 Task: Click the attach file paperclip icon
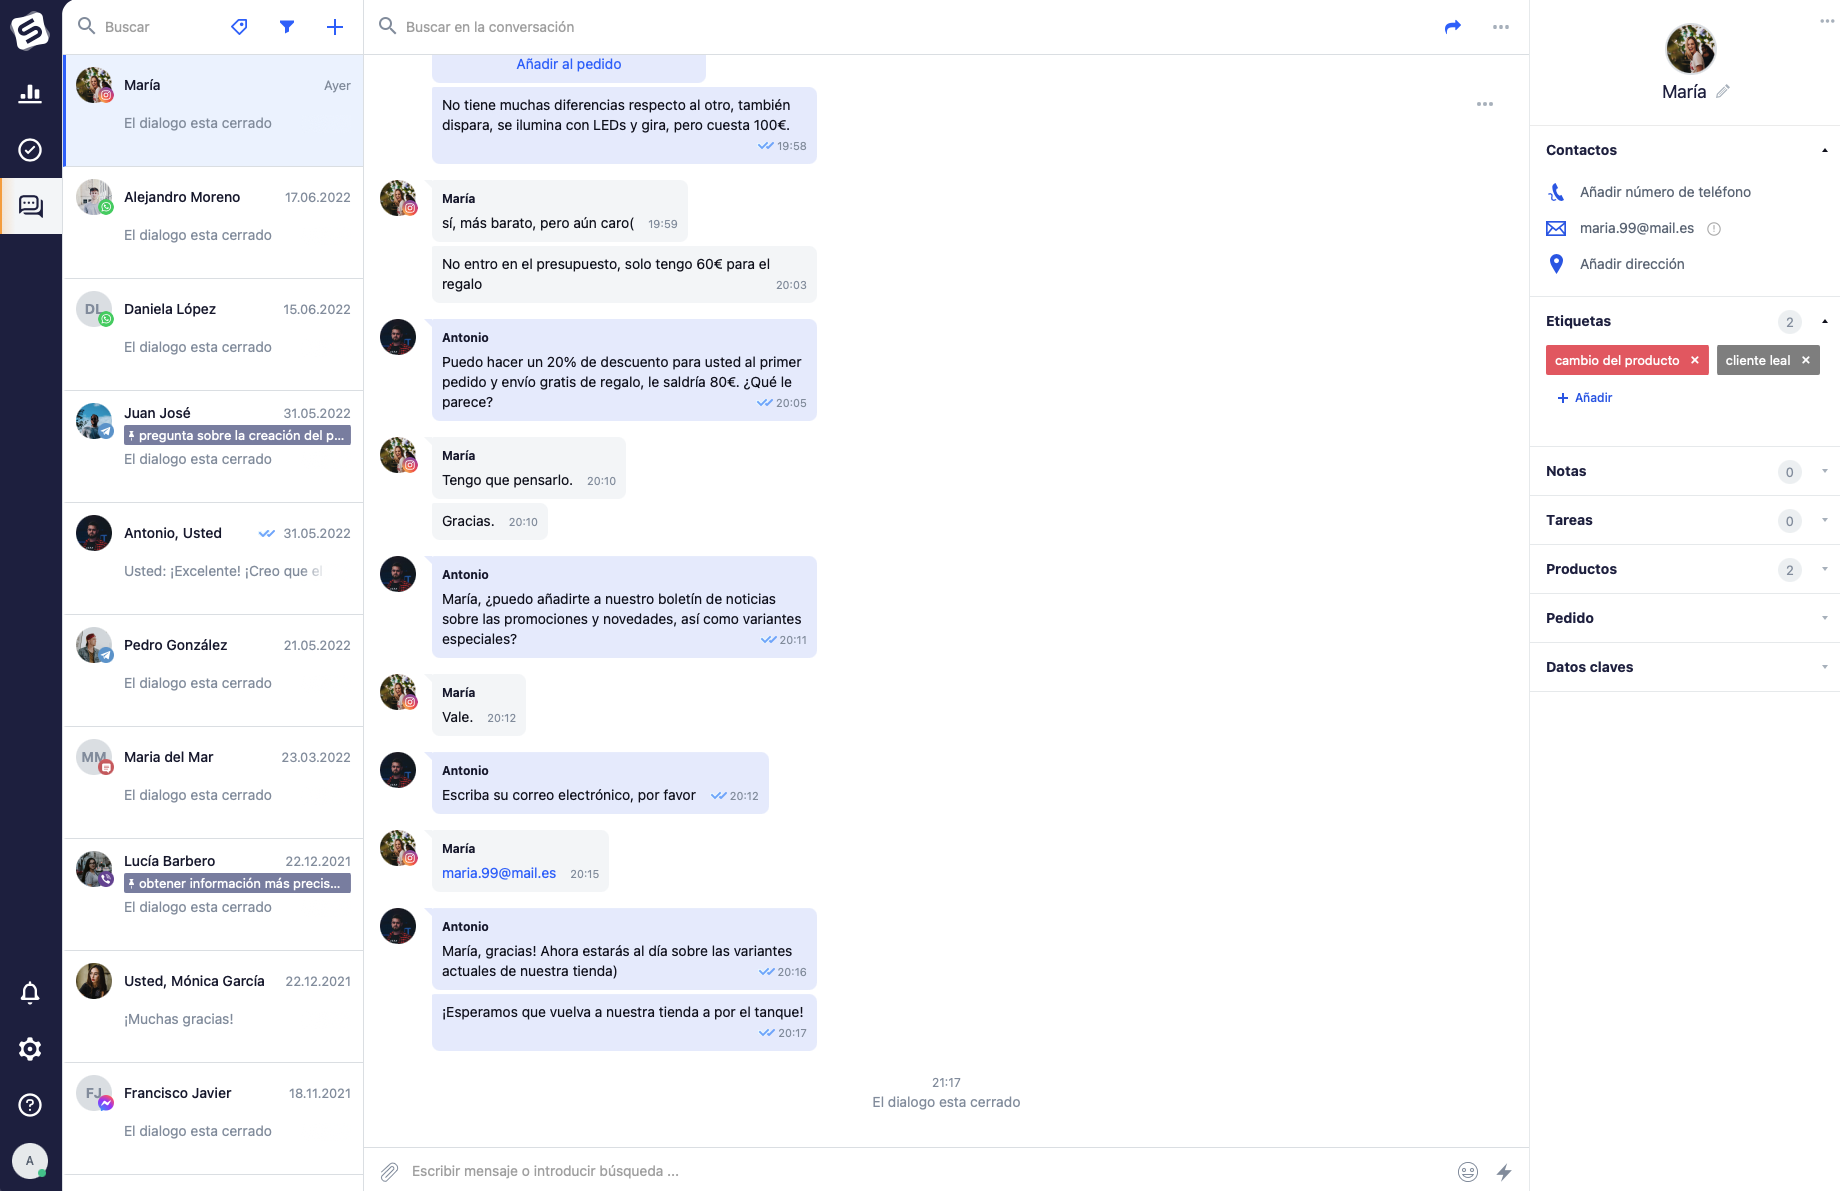coord(389,1171)
